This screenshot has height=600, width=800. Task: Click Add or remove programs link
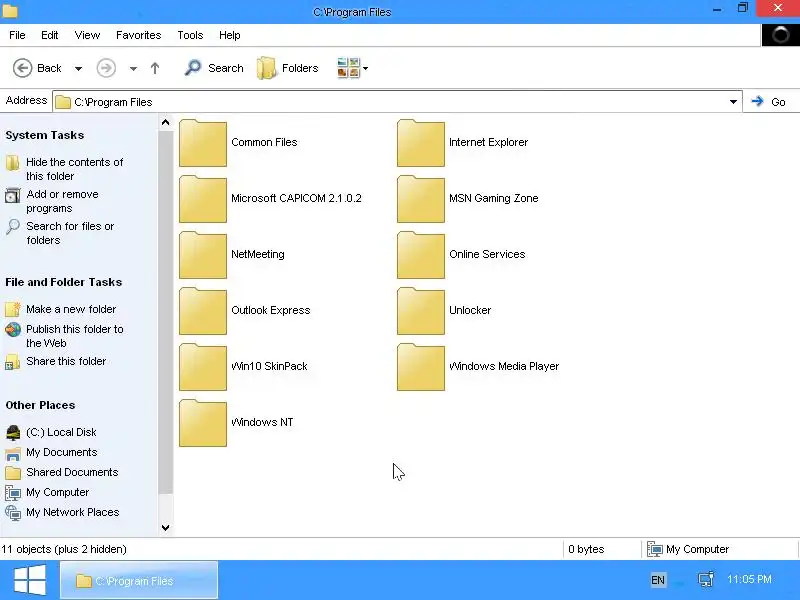click(62, 201)
